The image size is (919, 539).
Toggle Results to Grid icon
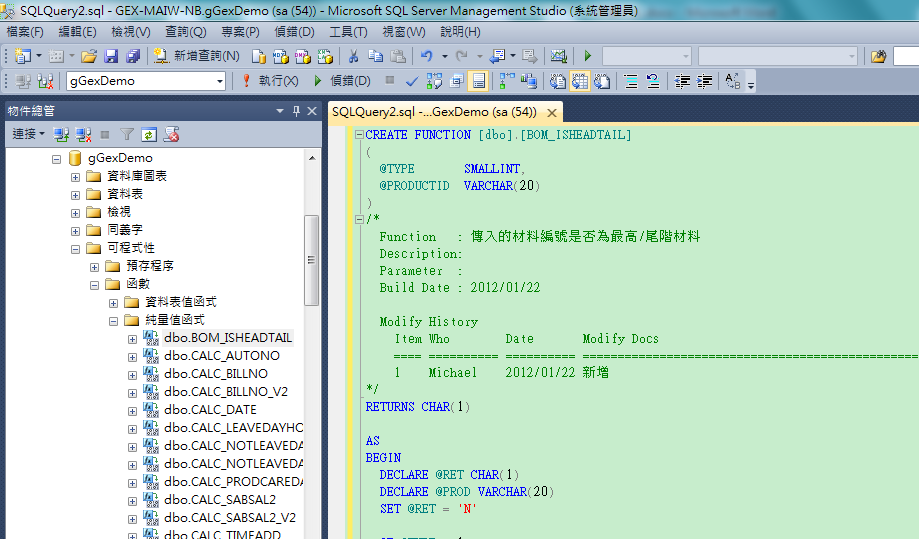[580, 81]
